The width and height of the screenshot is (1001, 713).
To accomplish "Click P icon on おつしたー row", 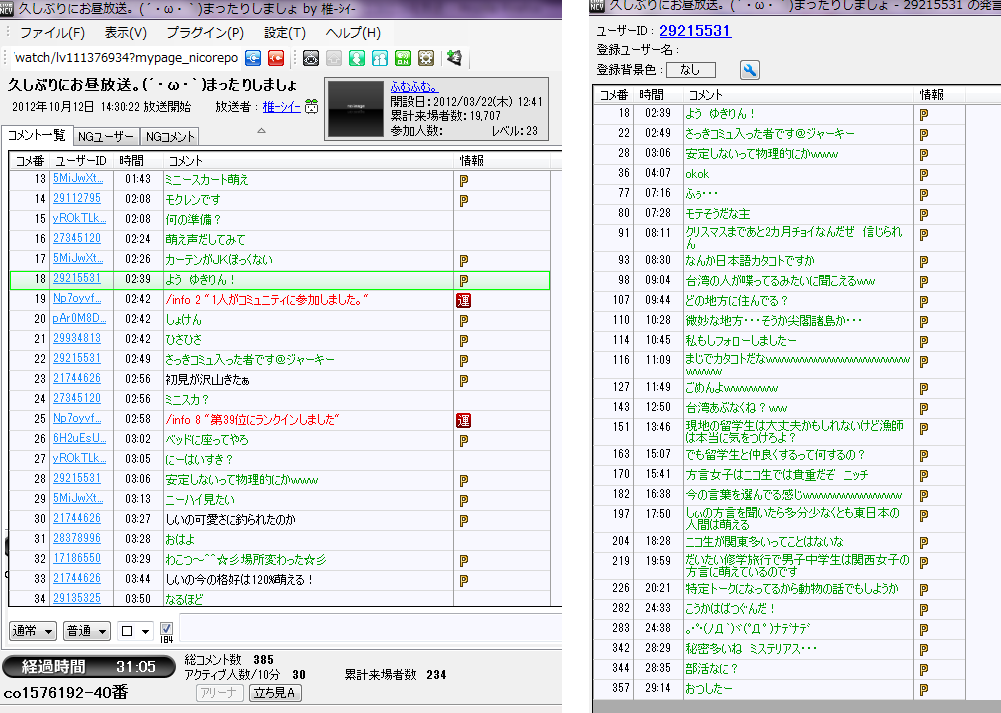I will pyautogui.click(x=924, y=689).
